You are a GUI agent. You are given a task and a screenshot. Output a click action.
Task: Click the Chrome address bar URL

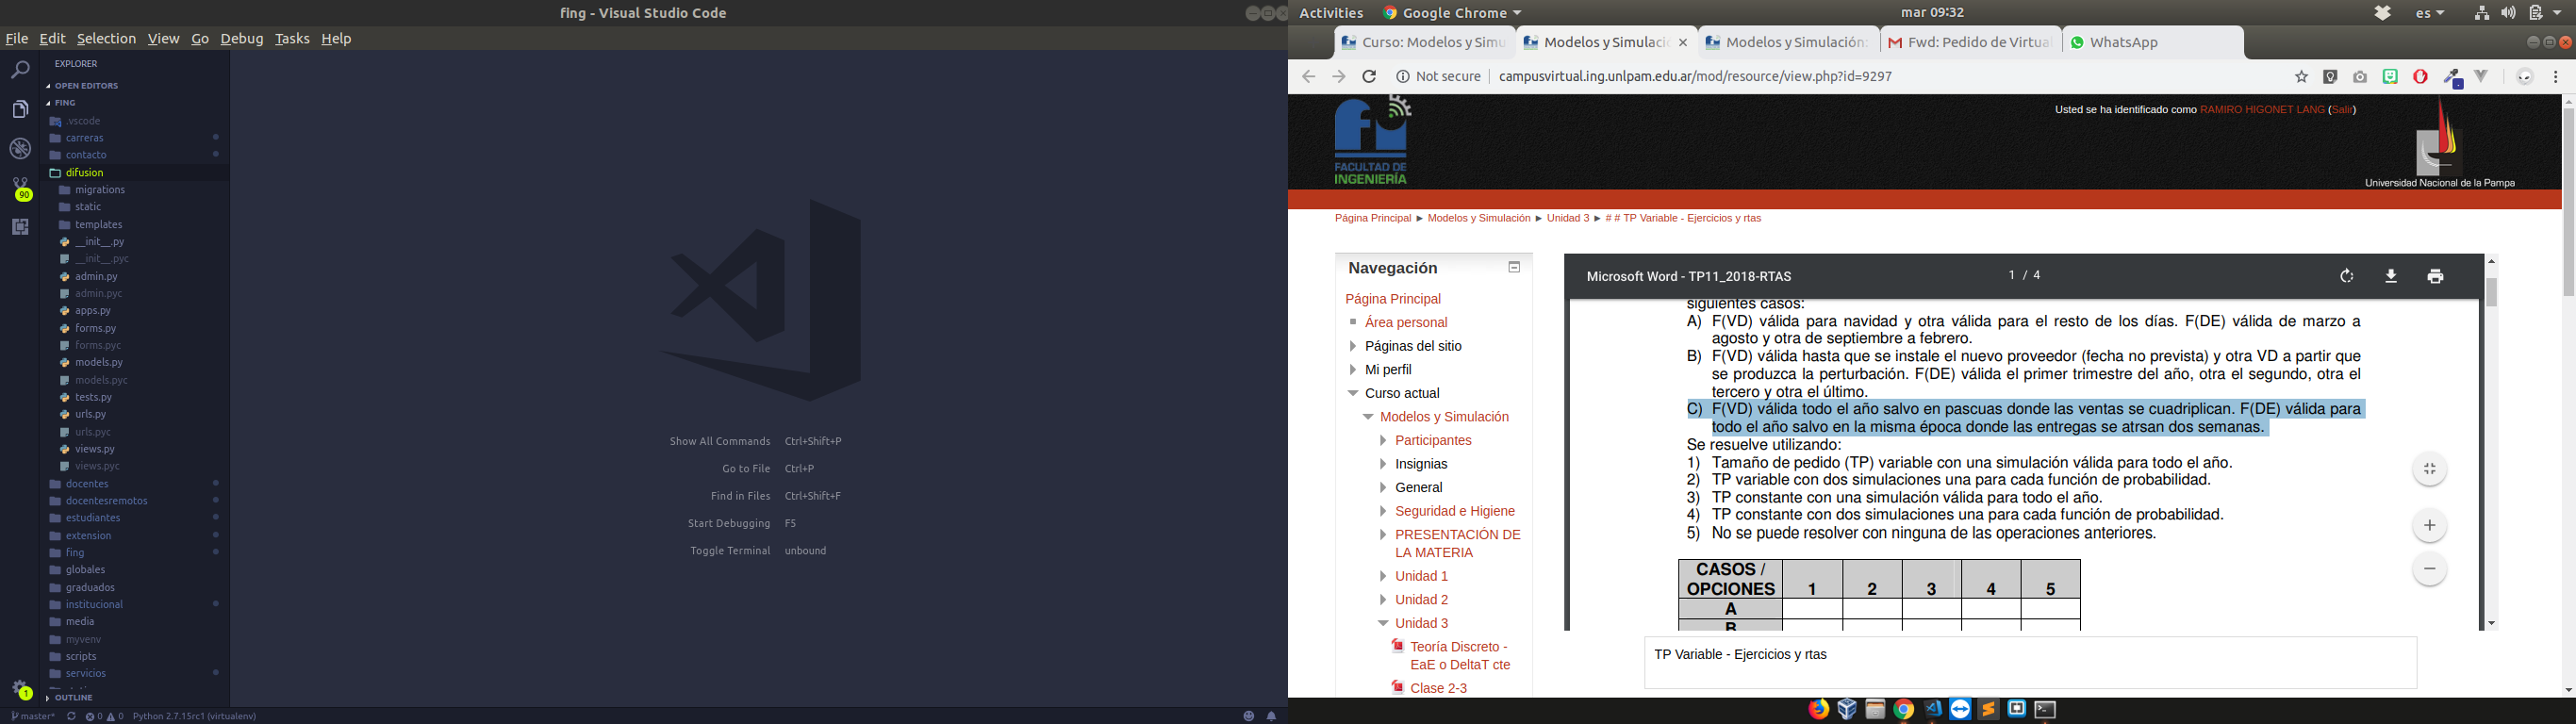click(1695, 77)
